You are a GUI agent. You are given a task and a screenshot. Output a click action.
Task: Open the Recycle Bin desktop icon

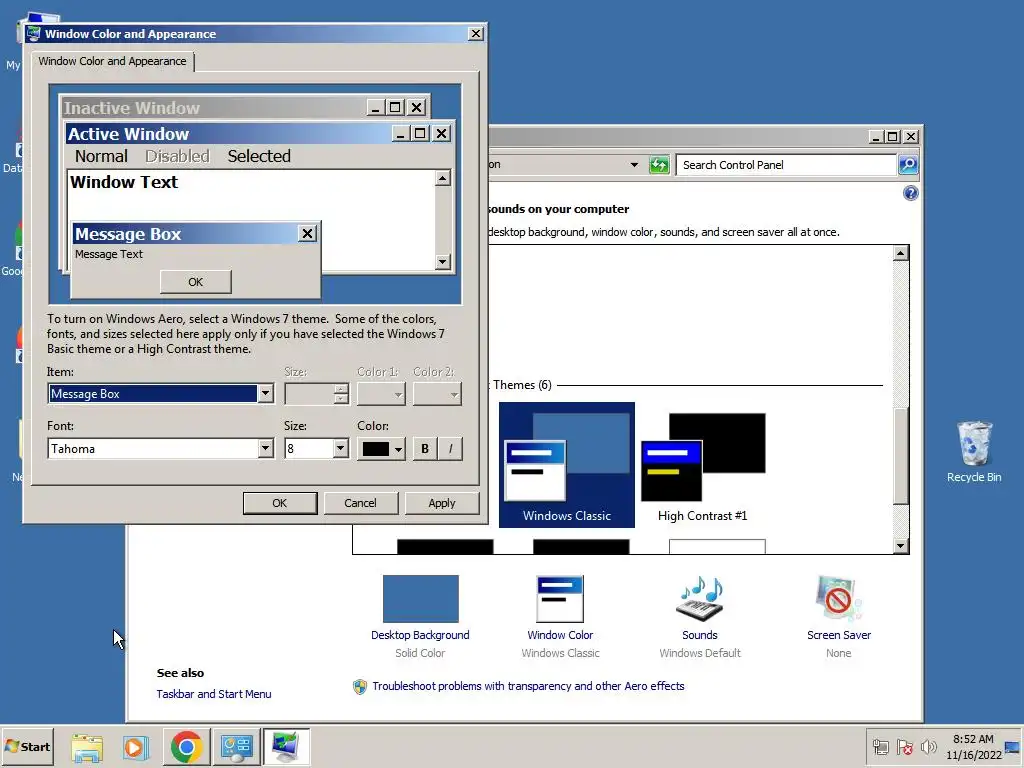click(974, 452)
